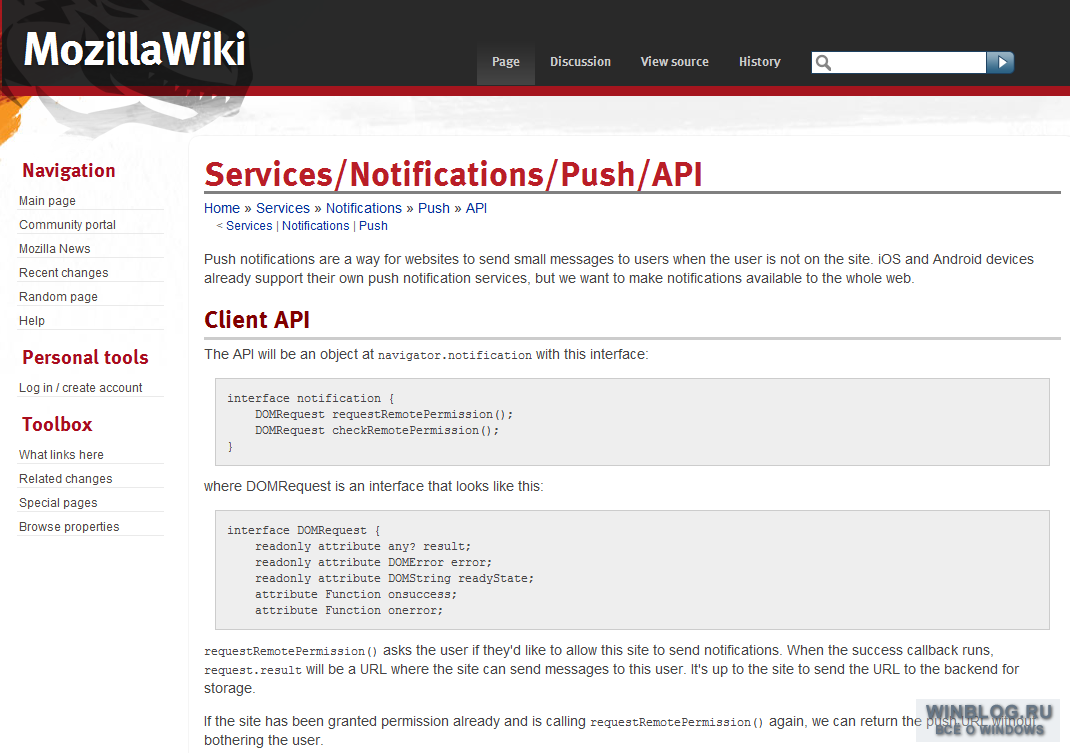This screenshot has width=1070, height=753.
Task: Click 'readonly attribute any? result;' code line
Action: click(x=363, y=546)
